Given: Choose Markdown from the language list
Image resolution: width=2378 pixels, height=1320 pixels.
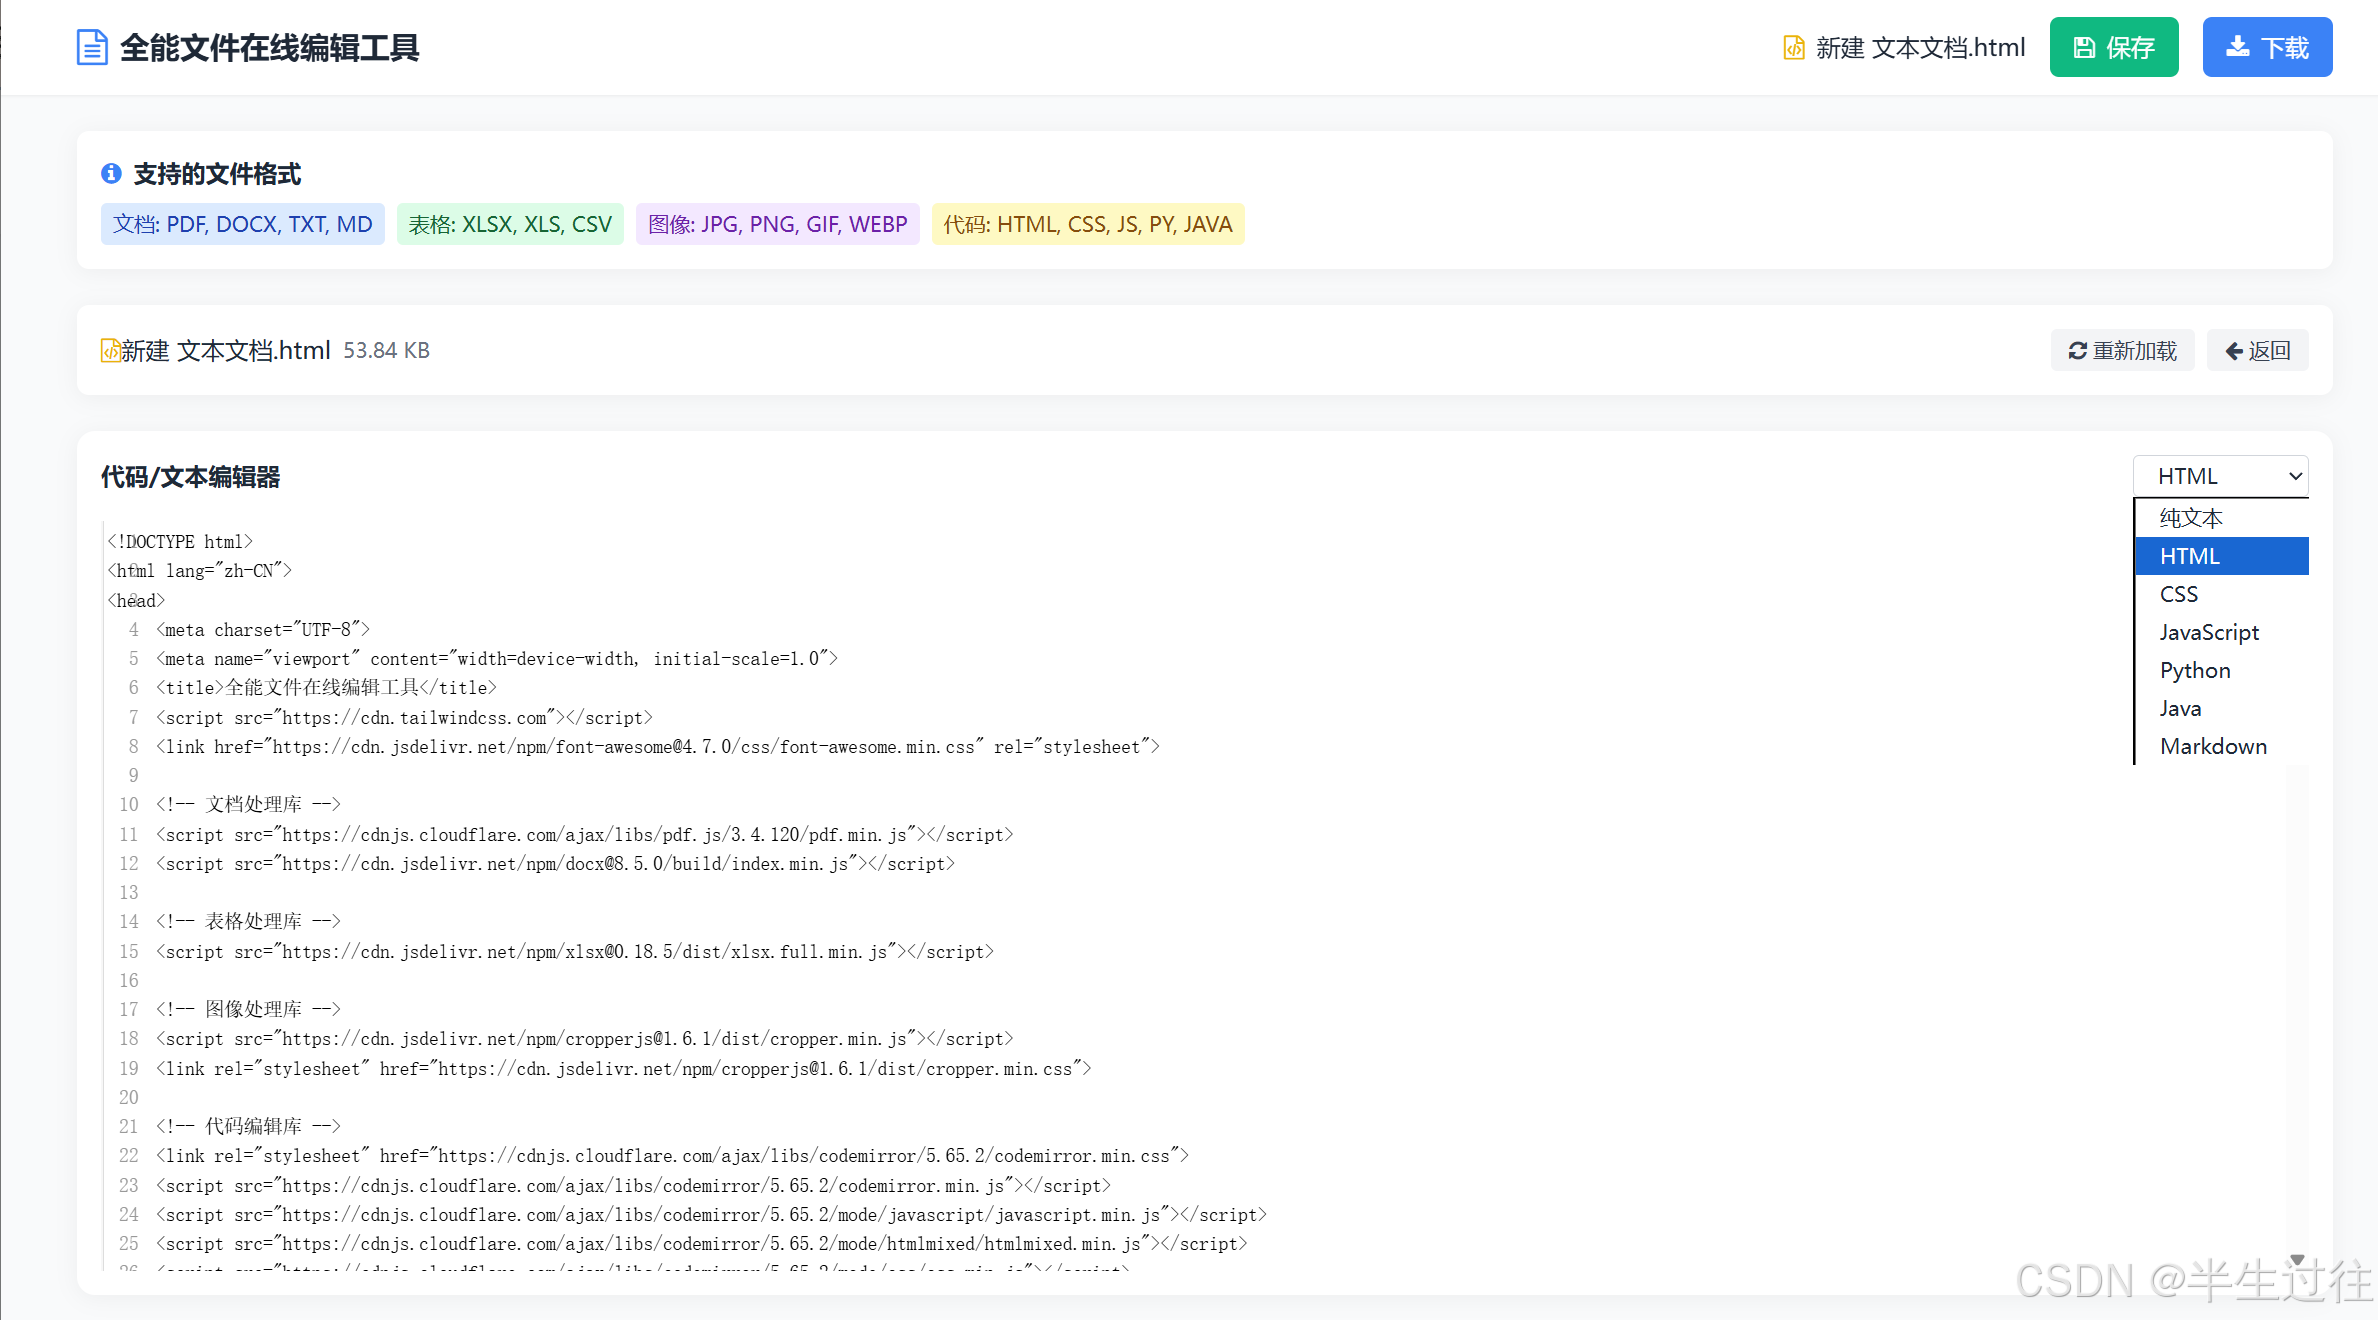Looking at the screenshot, I should point(2221,746).
